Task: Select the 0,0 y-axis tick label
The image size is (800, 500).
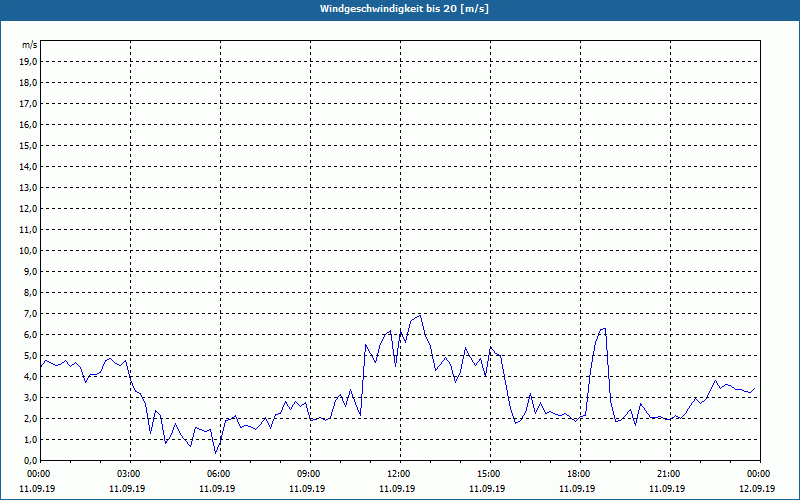Action: [x=30, y=460]
